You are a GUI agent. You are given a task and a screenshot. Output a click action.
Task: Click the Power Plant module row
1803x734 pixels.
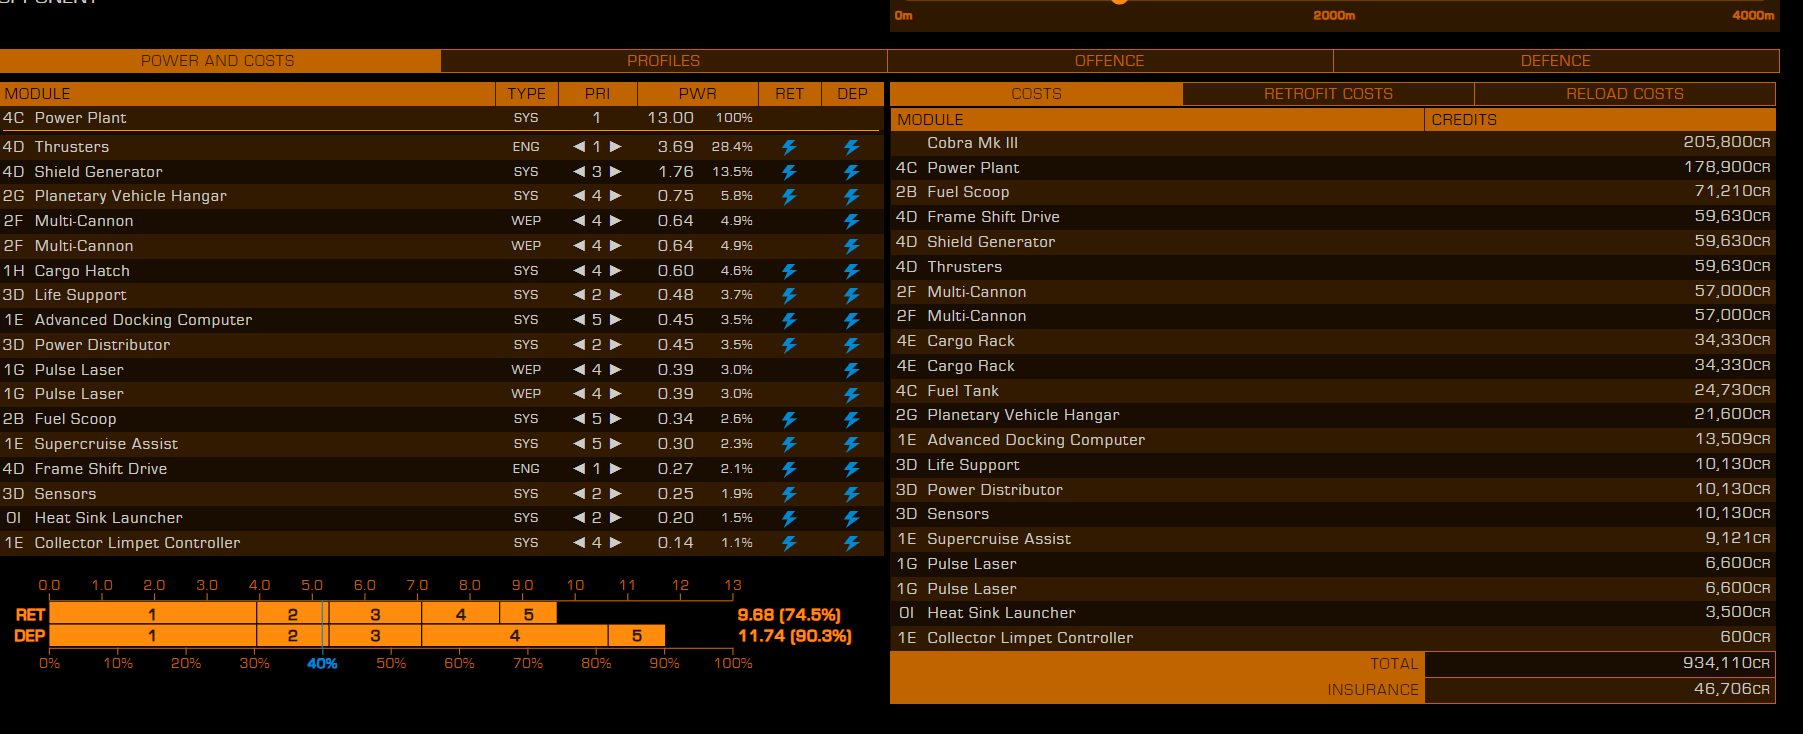point(442,118)
